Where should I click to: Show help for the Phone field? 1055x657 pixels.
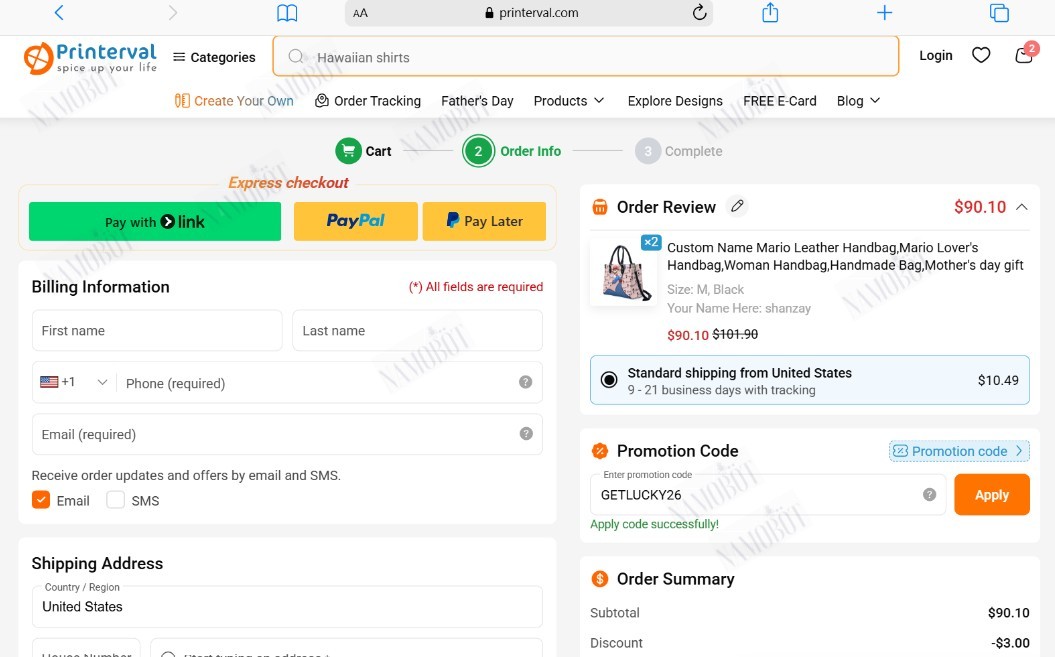(525, 382)
